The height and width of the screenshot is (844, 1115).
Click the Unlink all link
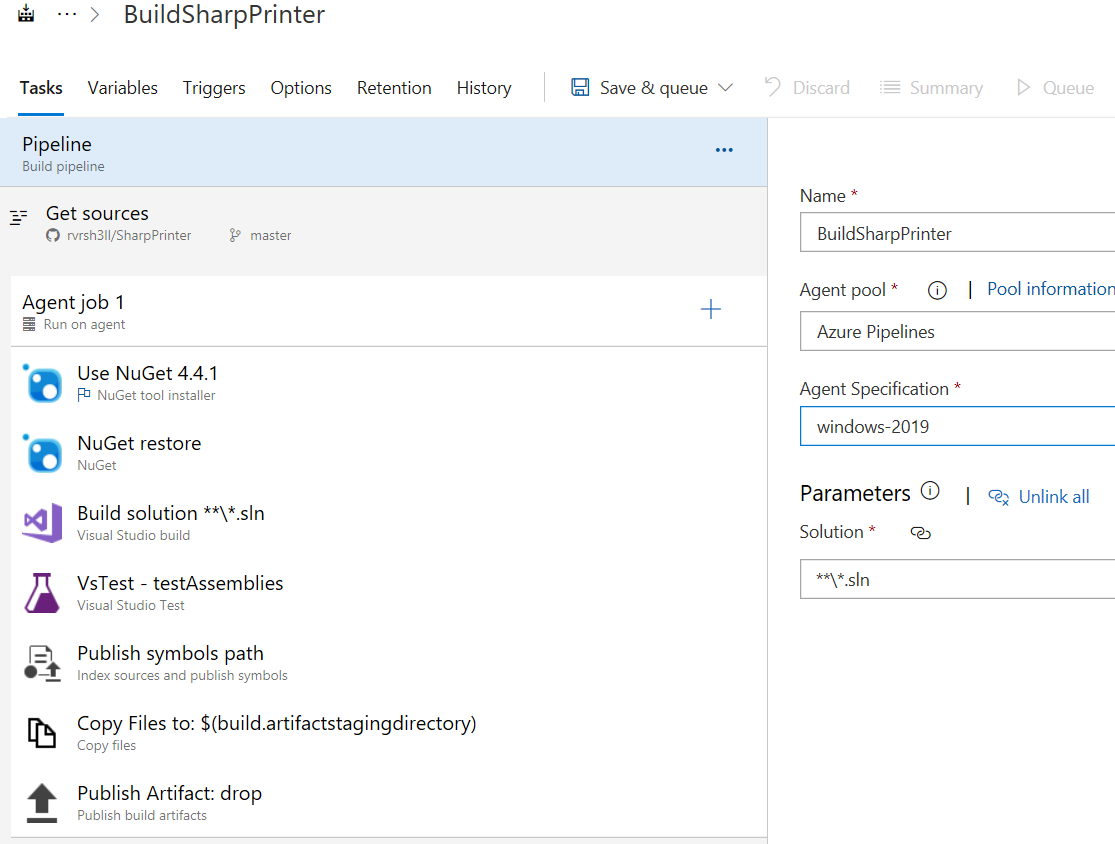point(1054,497)
